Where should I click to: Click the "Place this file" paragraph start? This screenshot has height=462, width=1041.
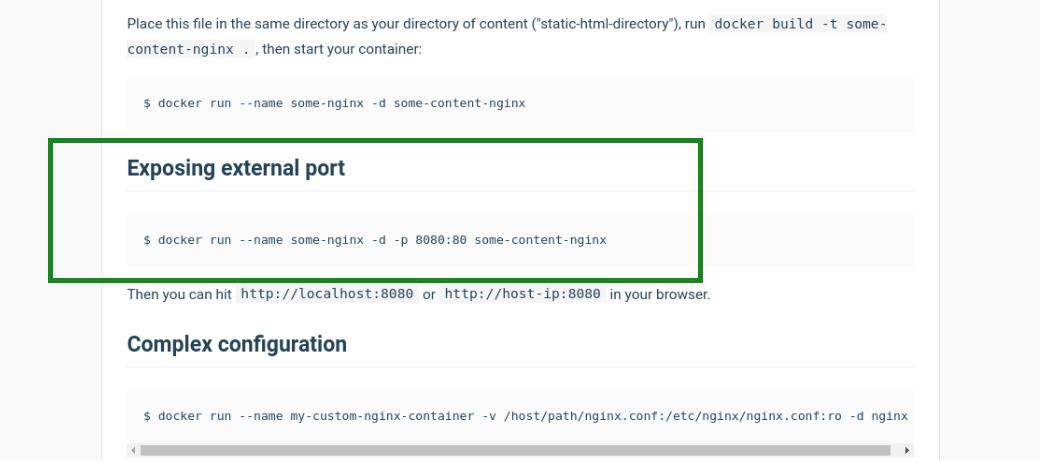tap(170, 23)
